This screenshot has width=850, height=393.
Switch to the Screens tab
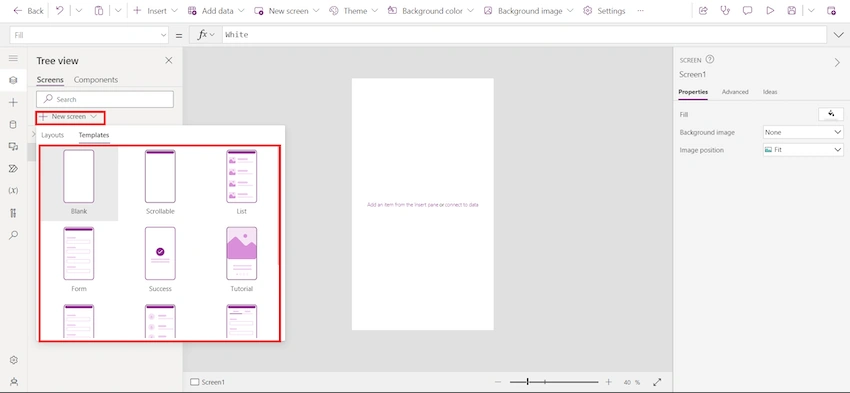(x=50, y=80)
